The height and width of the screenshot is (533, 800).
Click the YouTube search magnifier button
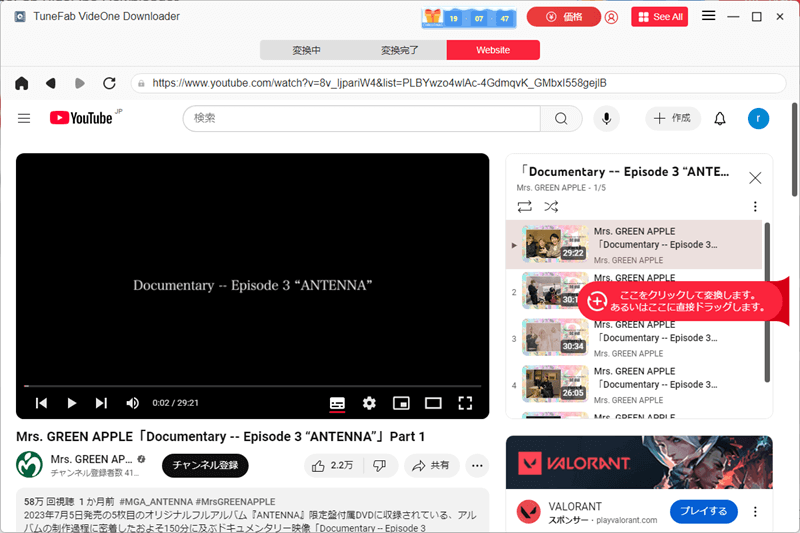[561, 118]
